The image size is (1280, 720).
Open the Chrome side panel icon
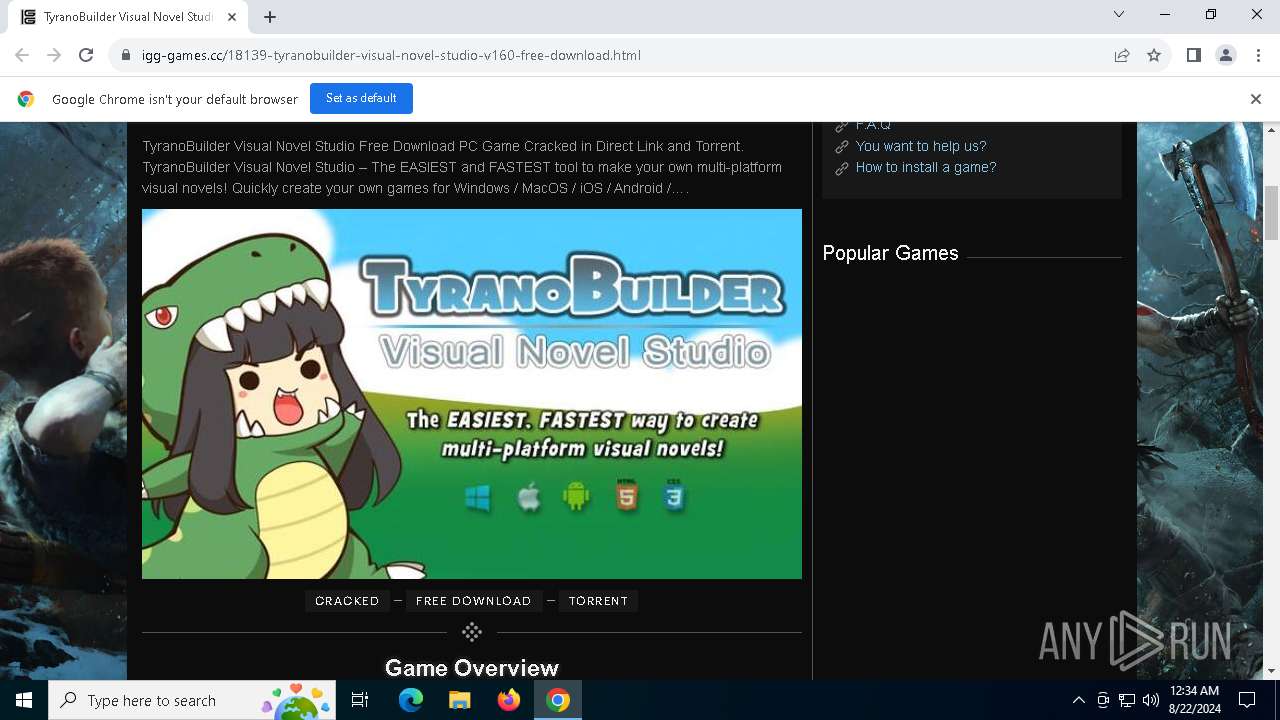(x=1194, y=55)
